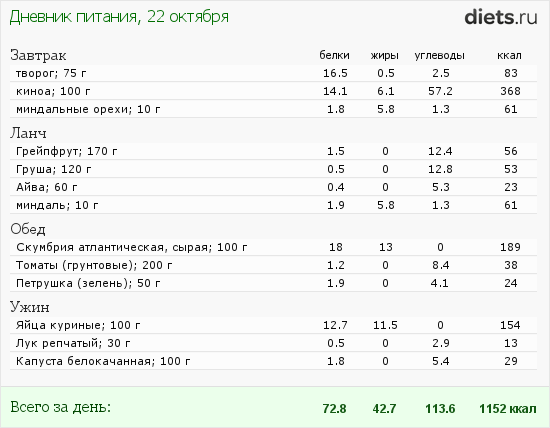Click carbs value 8.4 for Томаты
550x428 pixels.
(x=440, y=265)
